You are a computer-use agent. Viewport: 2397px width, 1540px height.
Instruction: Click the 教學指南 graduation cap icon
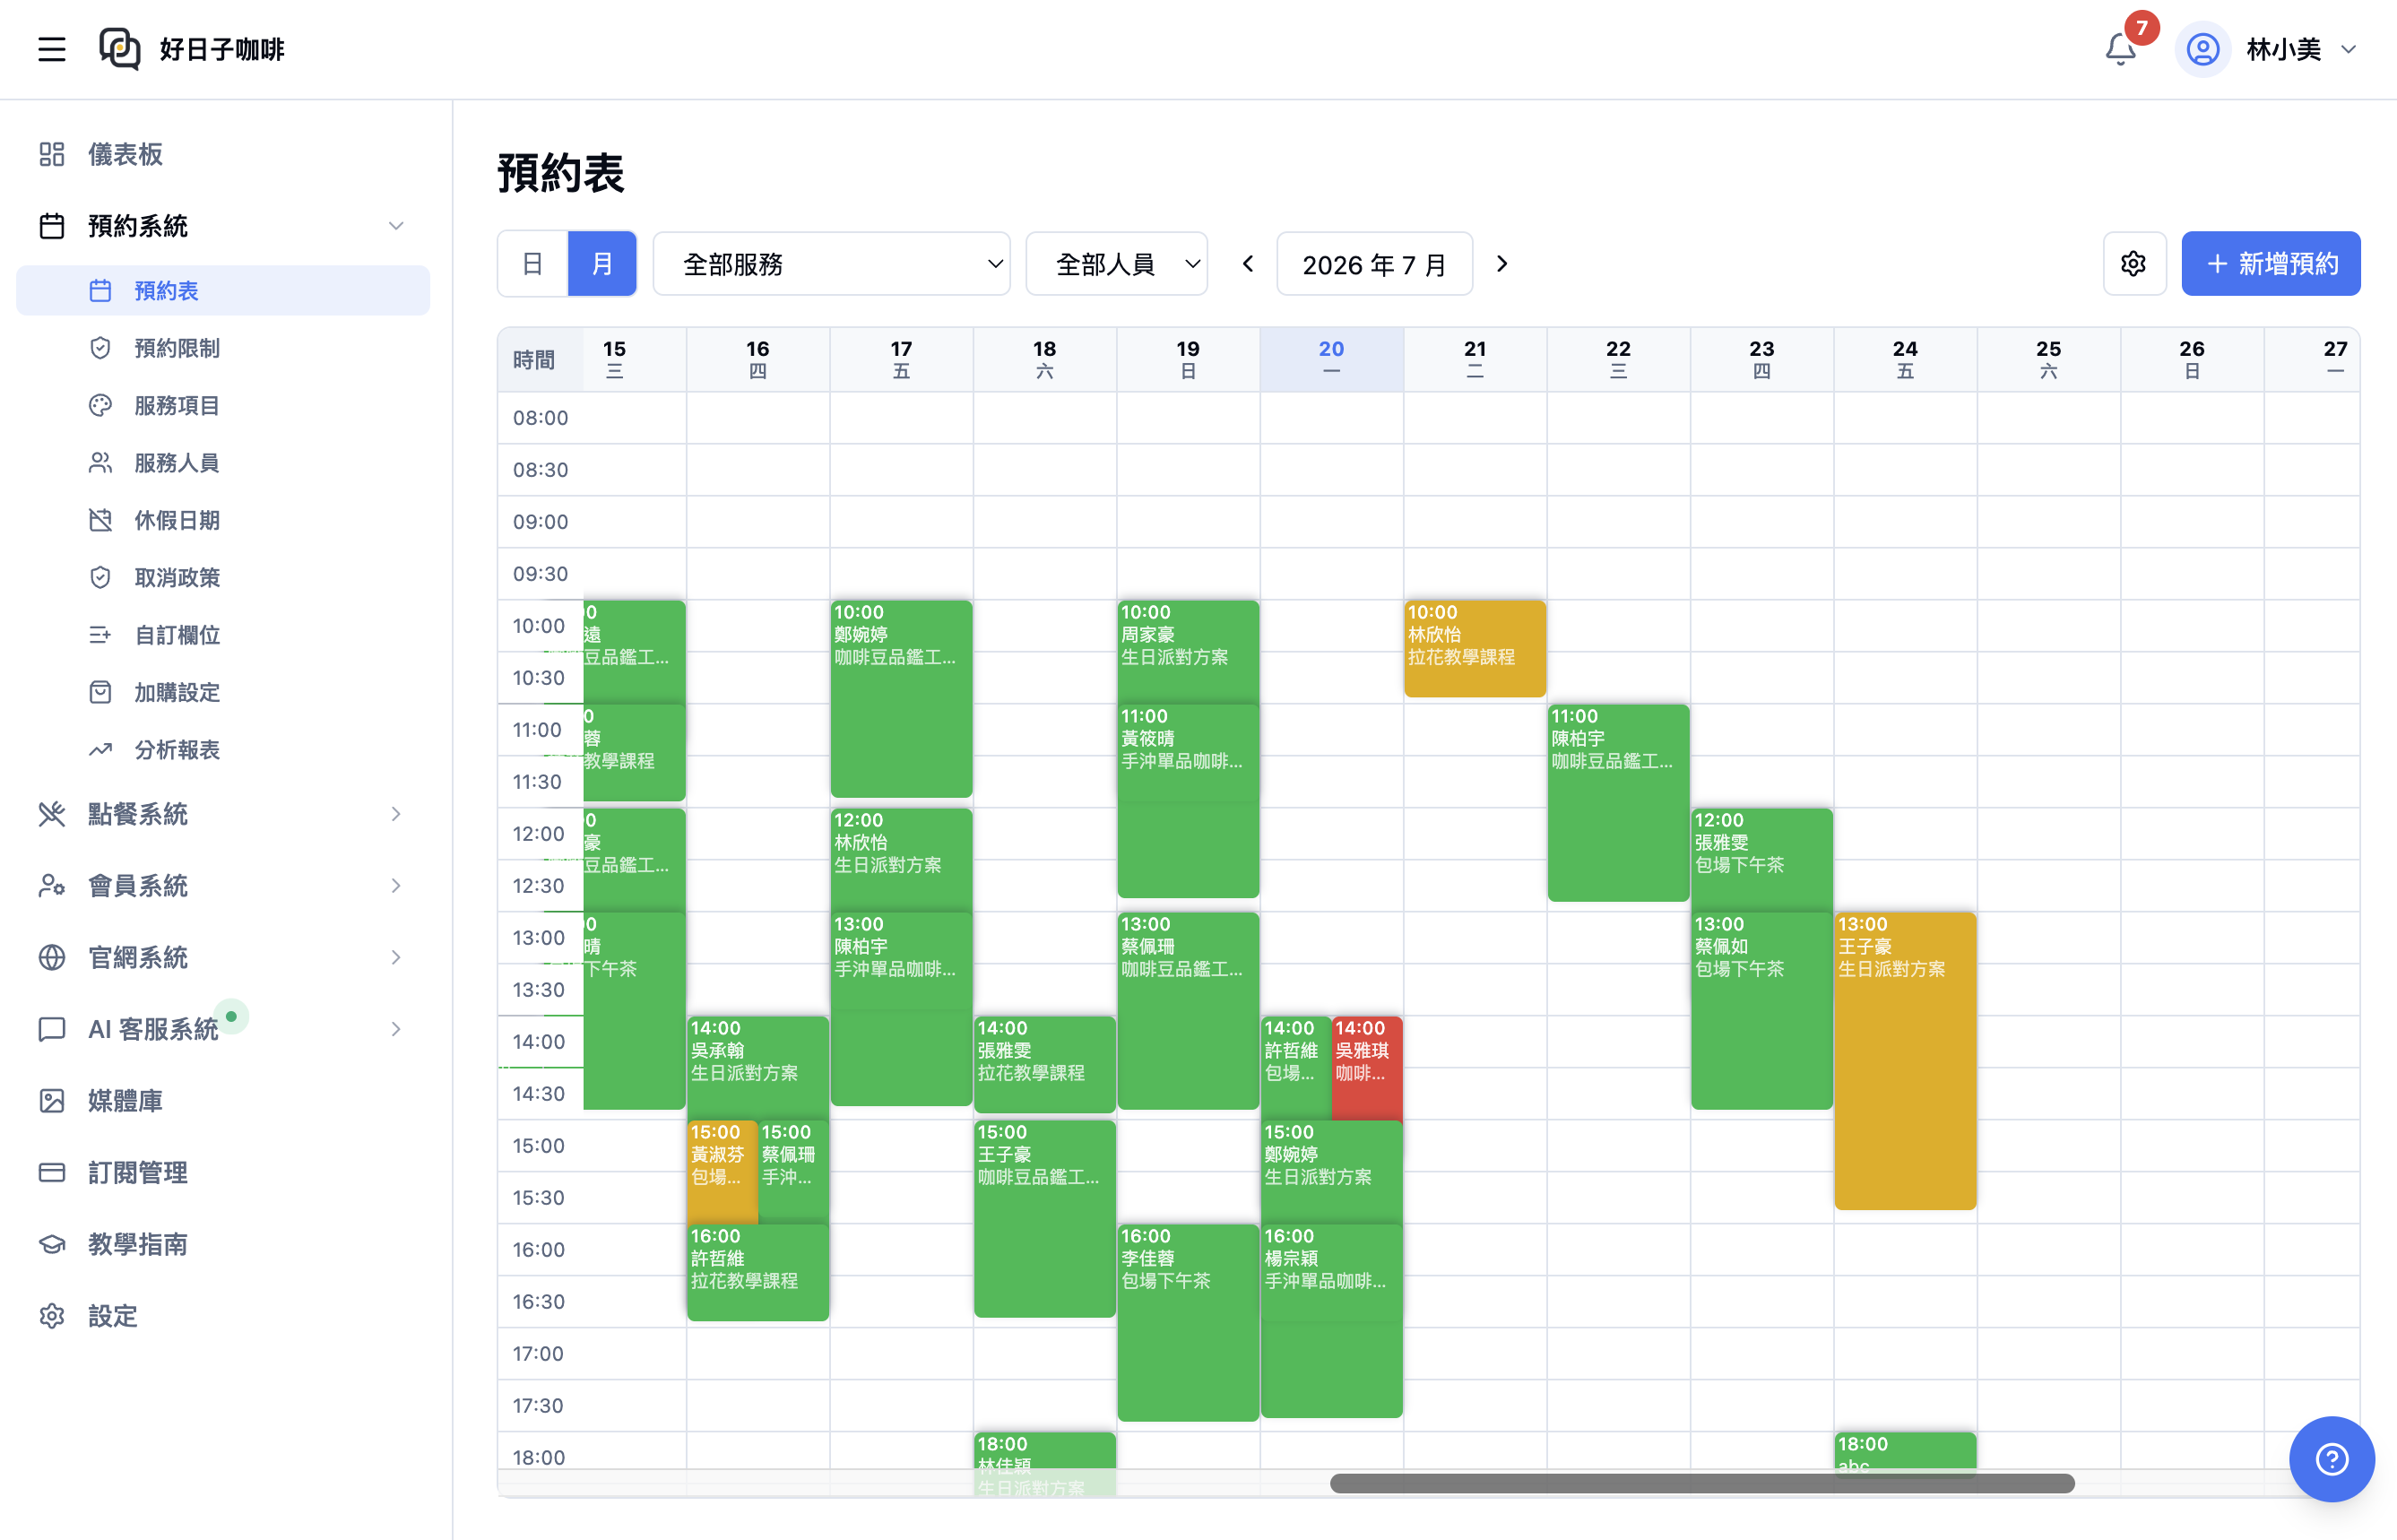[52, 1244]
